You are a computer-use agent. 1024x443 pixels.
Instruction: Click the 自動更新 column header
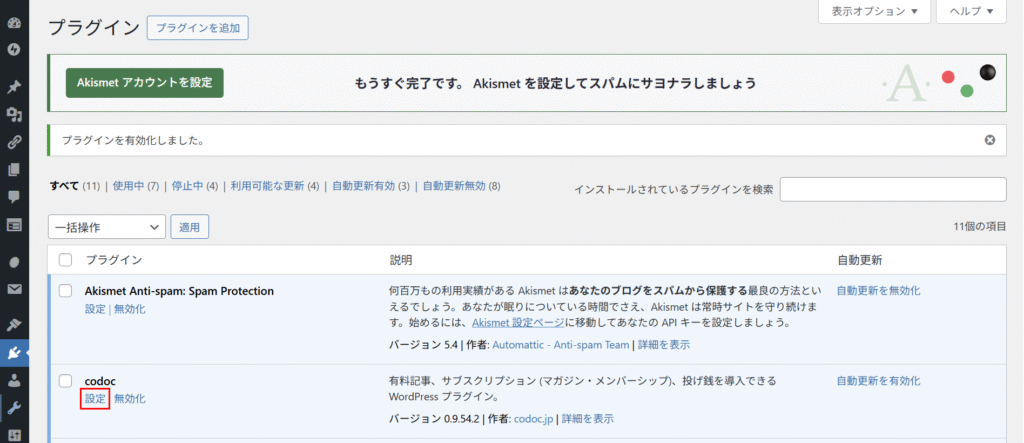point(859,260)
